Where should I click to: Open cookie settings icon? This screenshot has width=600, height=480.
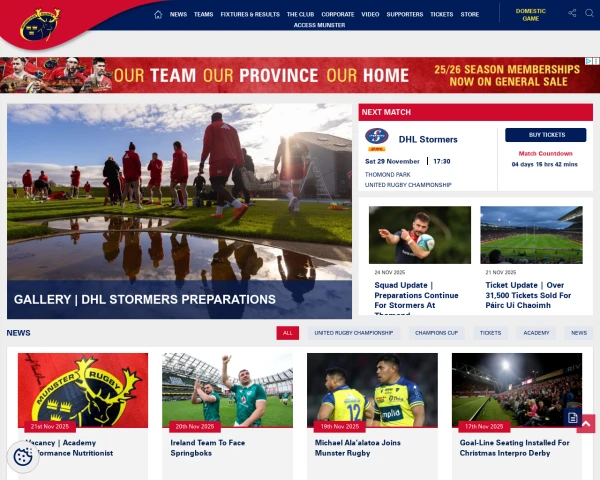pyautogui.click(x=23, y=456)
